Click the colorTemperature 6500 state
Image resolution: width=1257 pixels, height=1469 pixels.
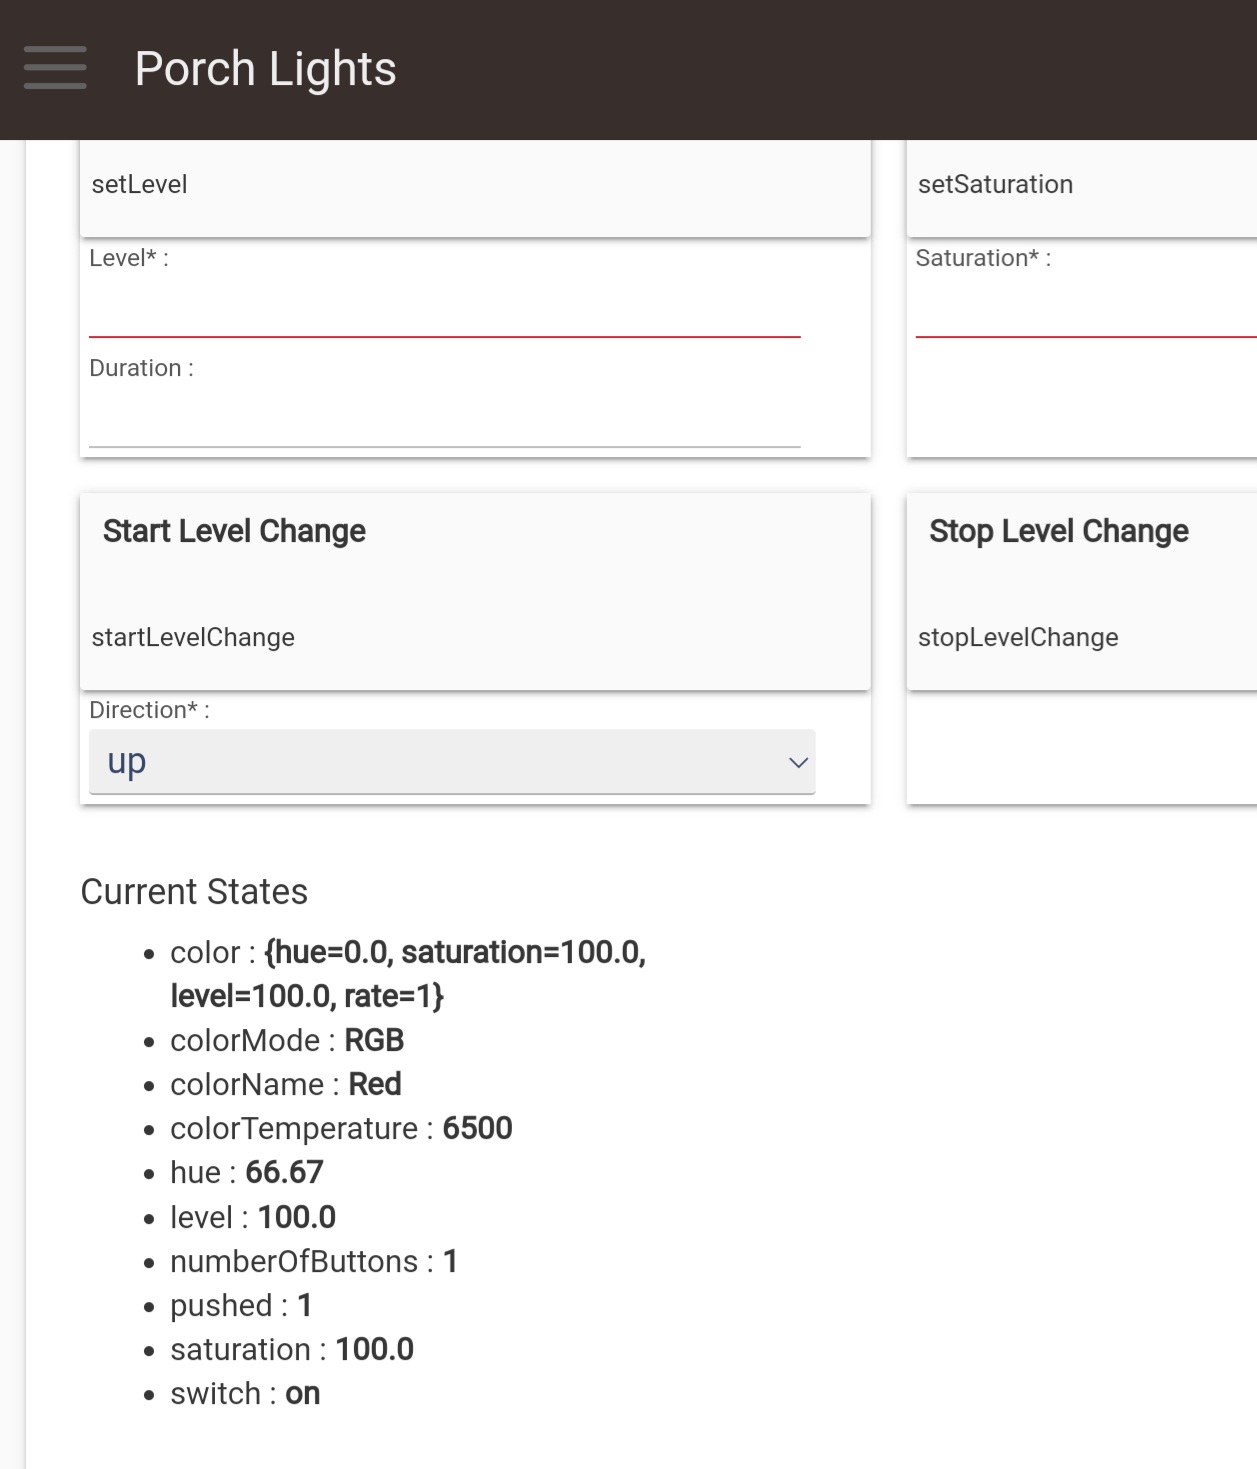[x=341, y=1129]
